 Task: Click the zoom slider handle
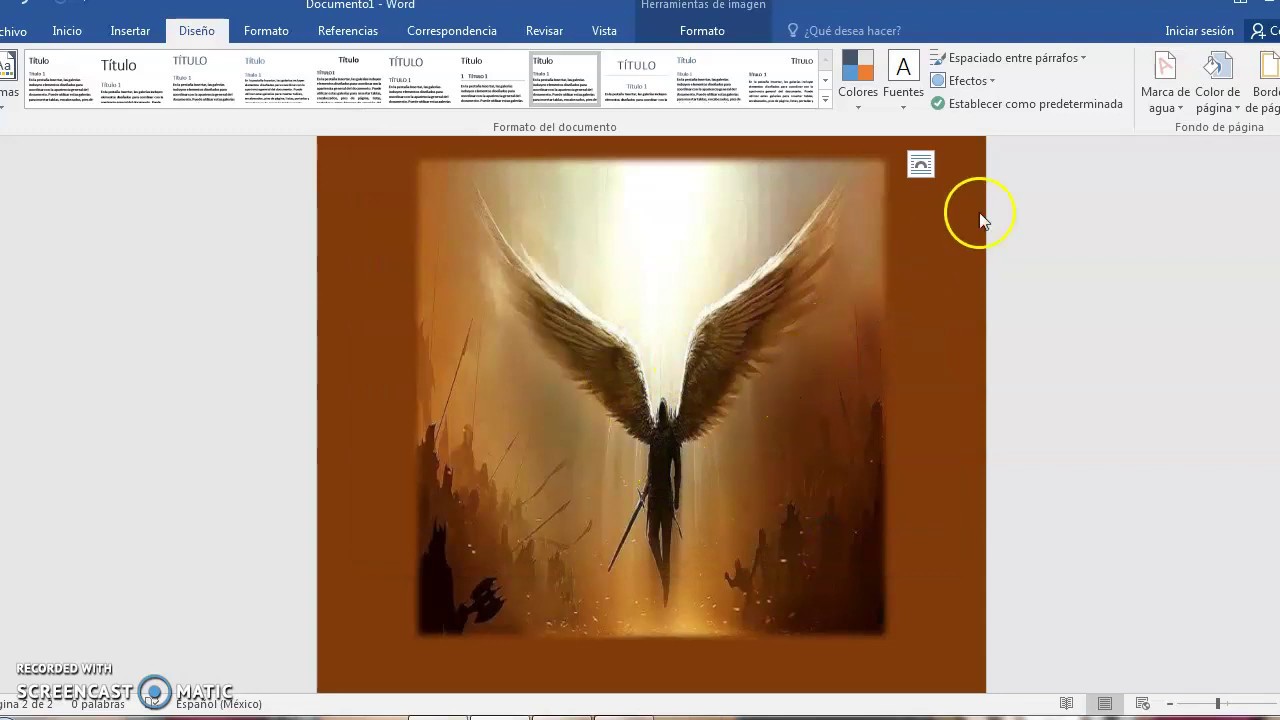click(1217, 704)
